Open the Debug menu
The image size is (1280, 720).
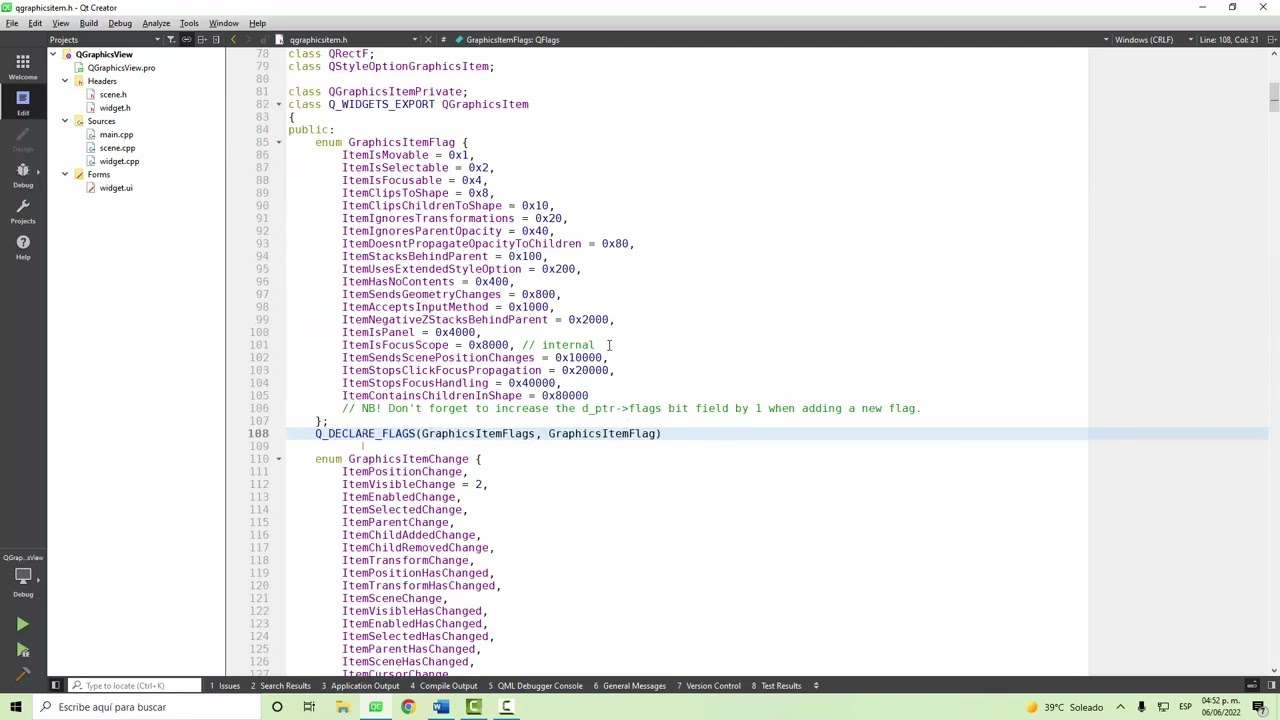(x=120, y=23)
